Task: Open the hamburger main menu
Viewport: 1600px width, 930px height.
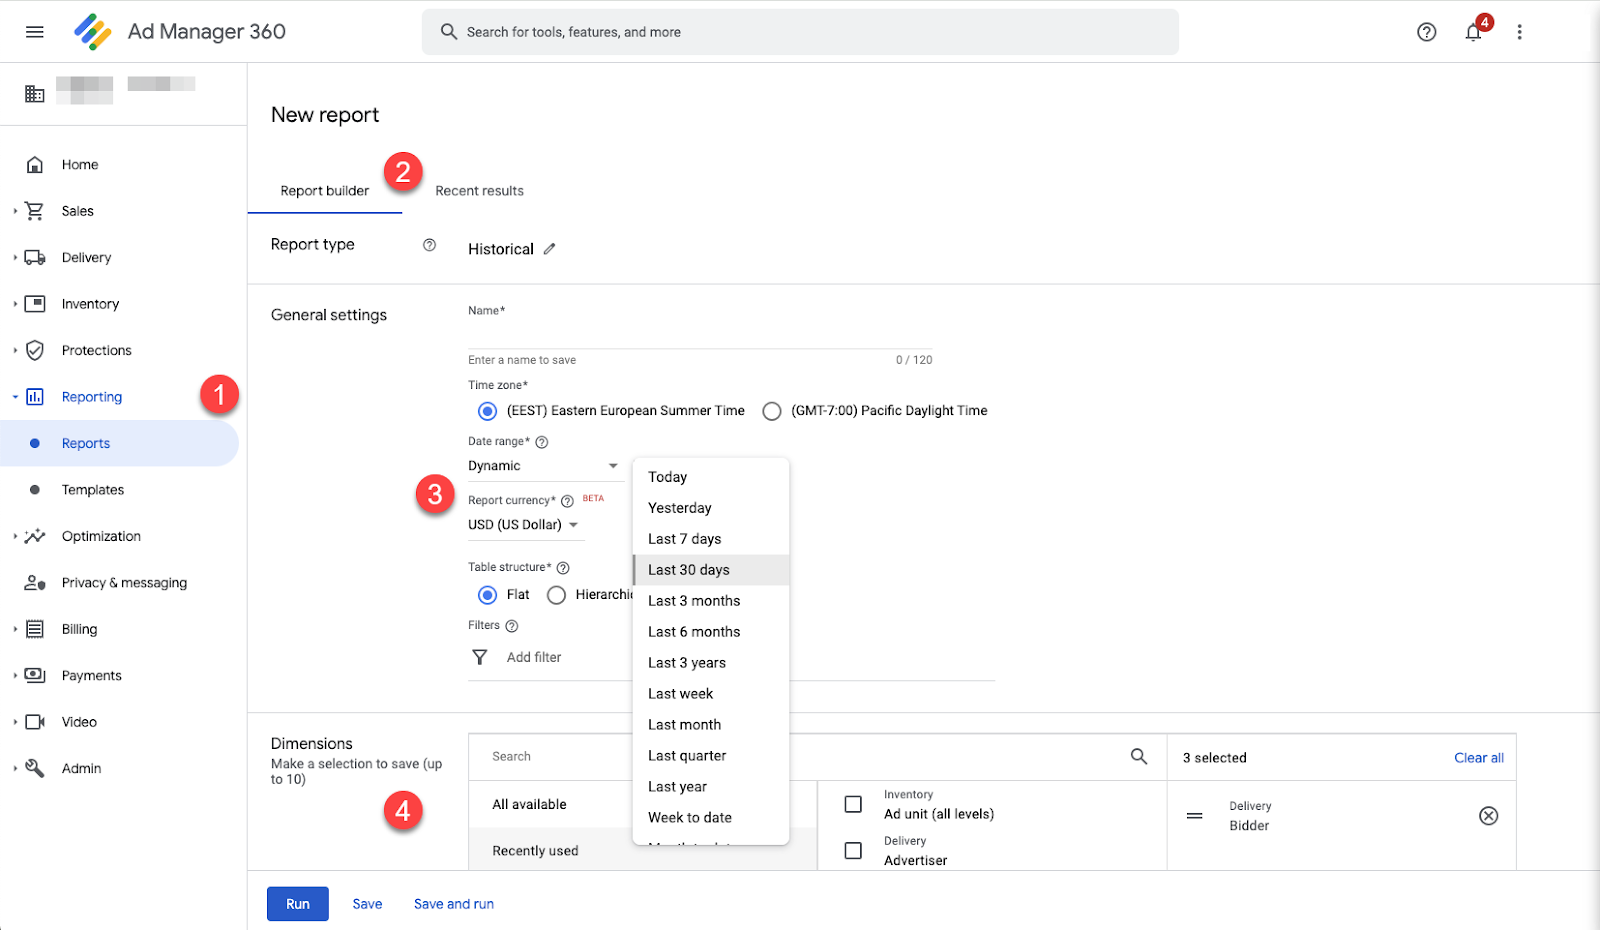Action: click(35, 32)
